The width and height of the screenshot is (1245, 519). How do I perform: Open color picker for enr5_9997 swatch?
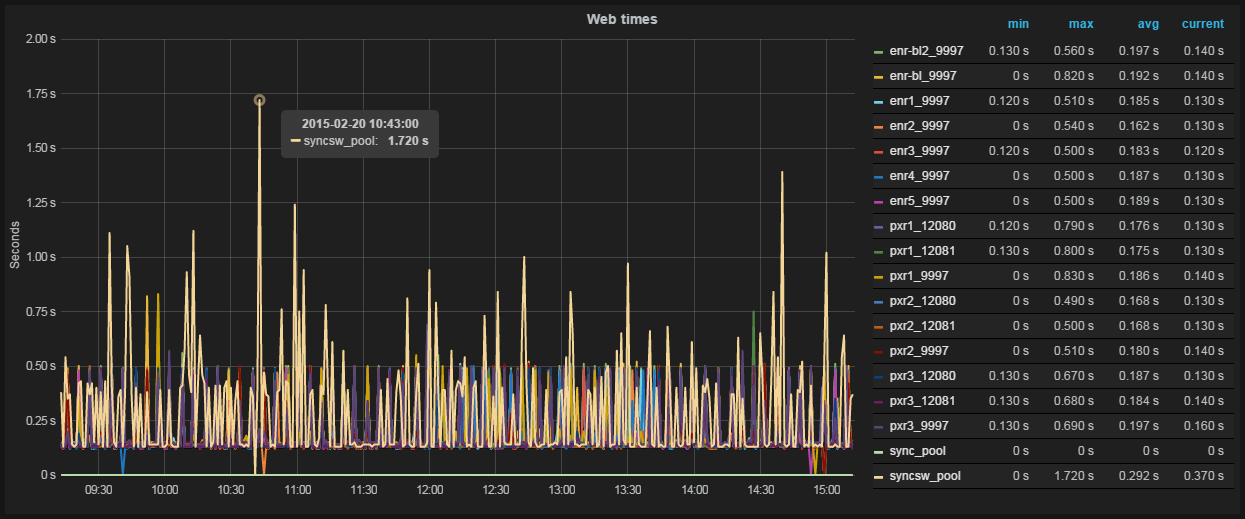(x=878, y=201)
